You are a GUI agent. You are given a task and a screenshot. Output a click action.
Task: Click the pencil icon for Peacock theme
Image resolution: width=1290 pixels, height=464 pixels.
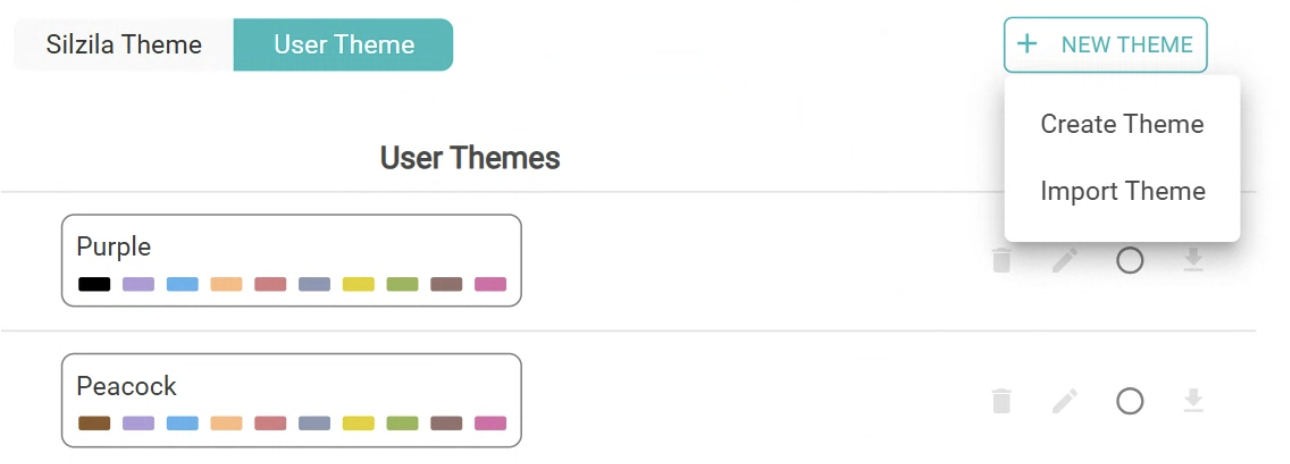(x=1065, y=401)
